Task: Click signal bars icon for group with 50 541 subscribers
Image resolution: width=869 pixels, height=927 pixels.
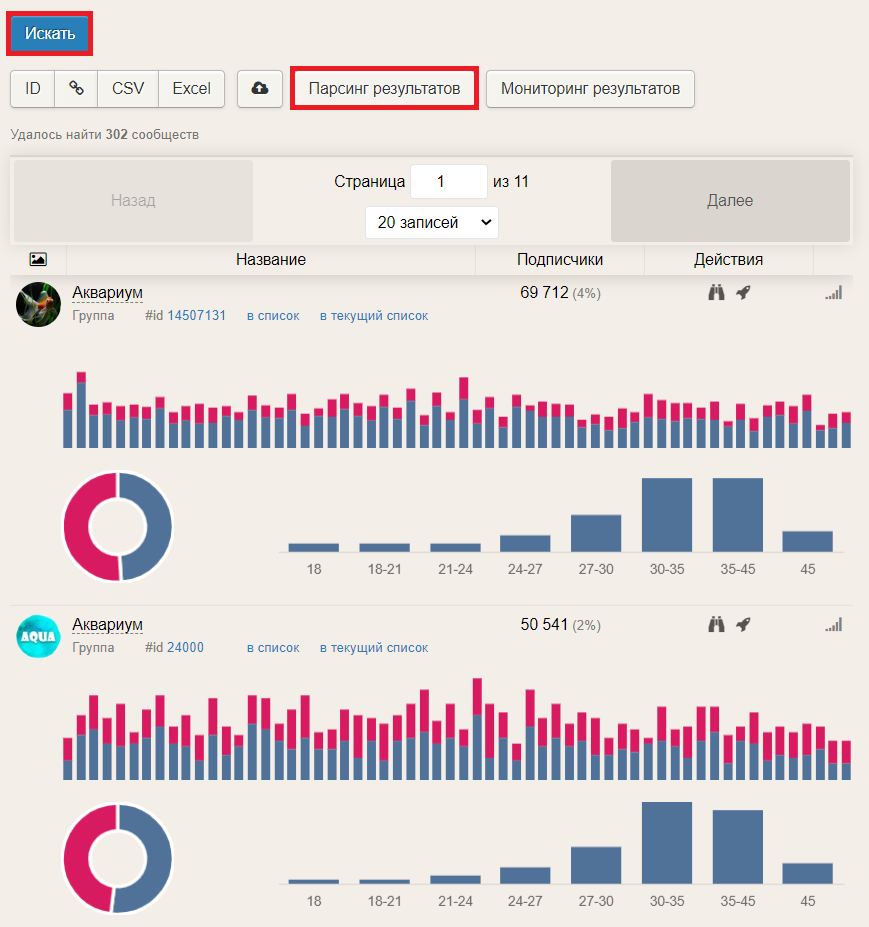Action: click(833, 625)
